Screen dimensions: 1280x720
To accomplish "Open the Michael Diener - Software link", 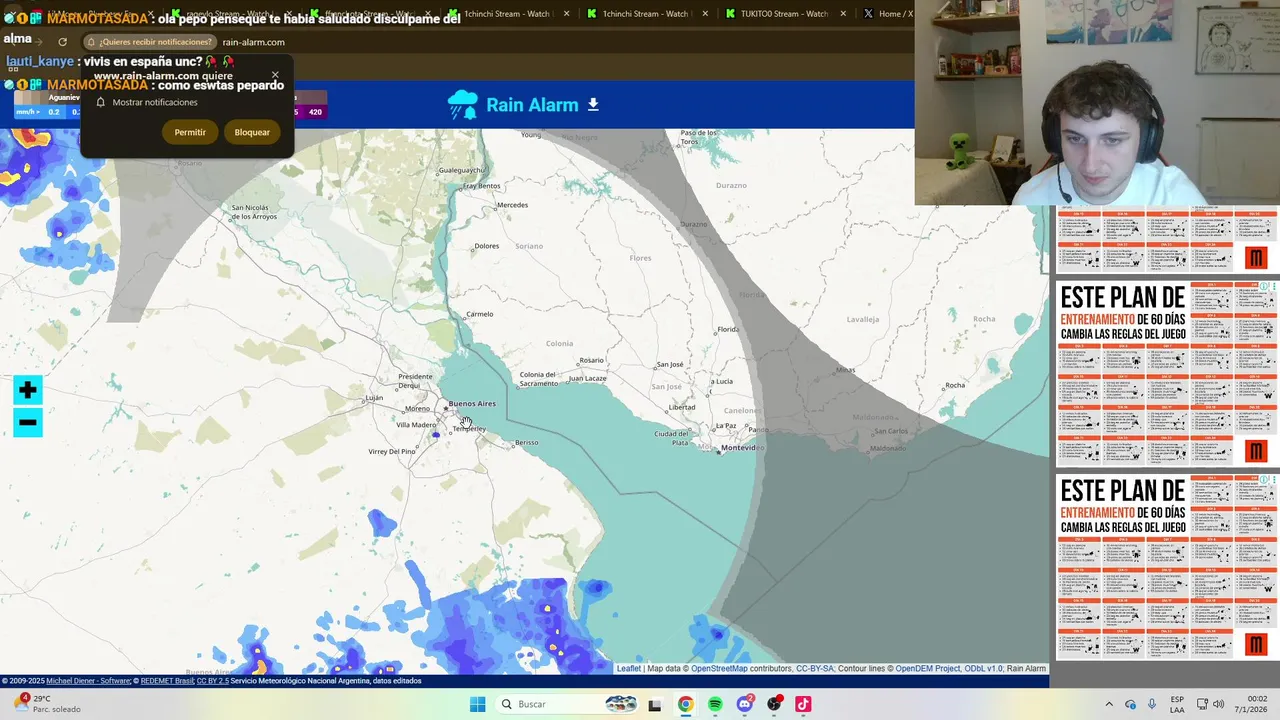I will pos(88,681).
